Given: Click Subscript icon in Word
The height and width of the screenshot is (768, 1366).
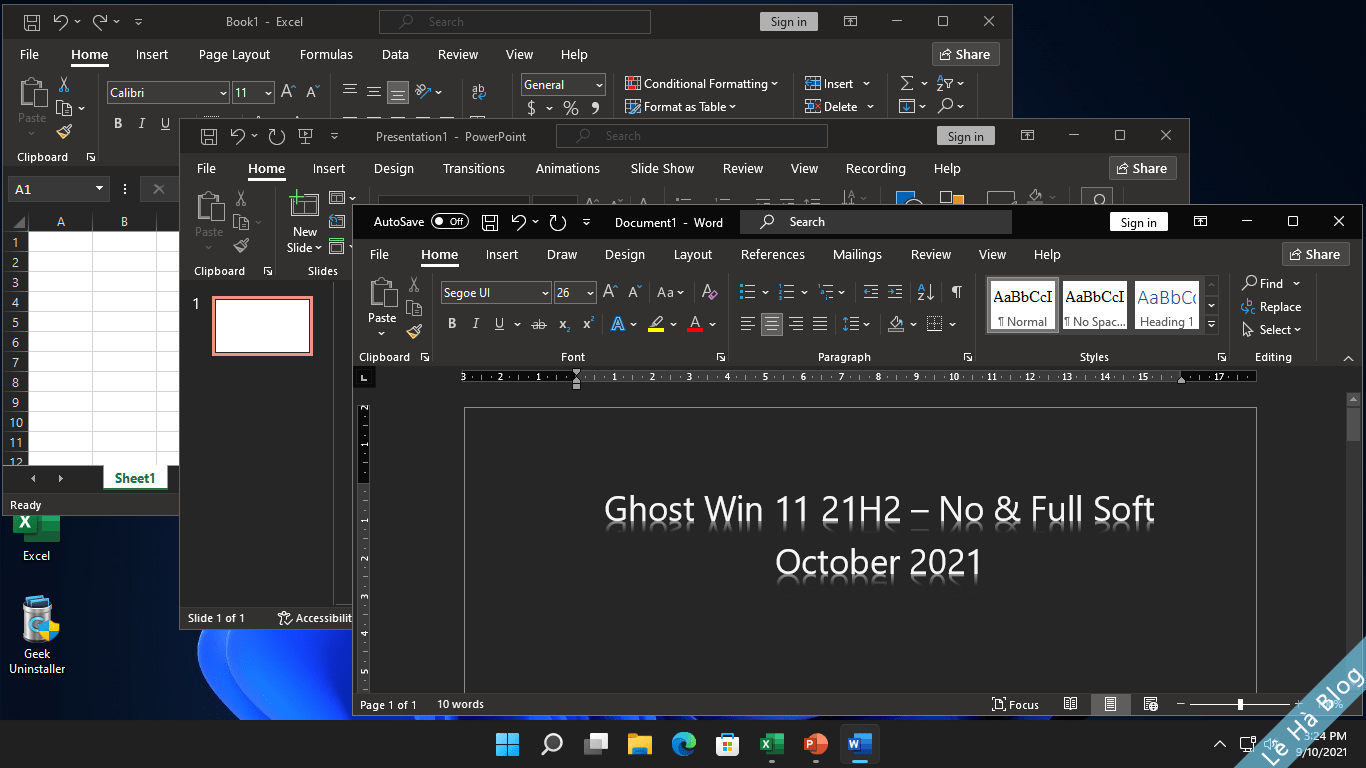Looking at the screenshot, I should click(x=564, y=324).
